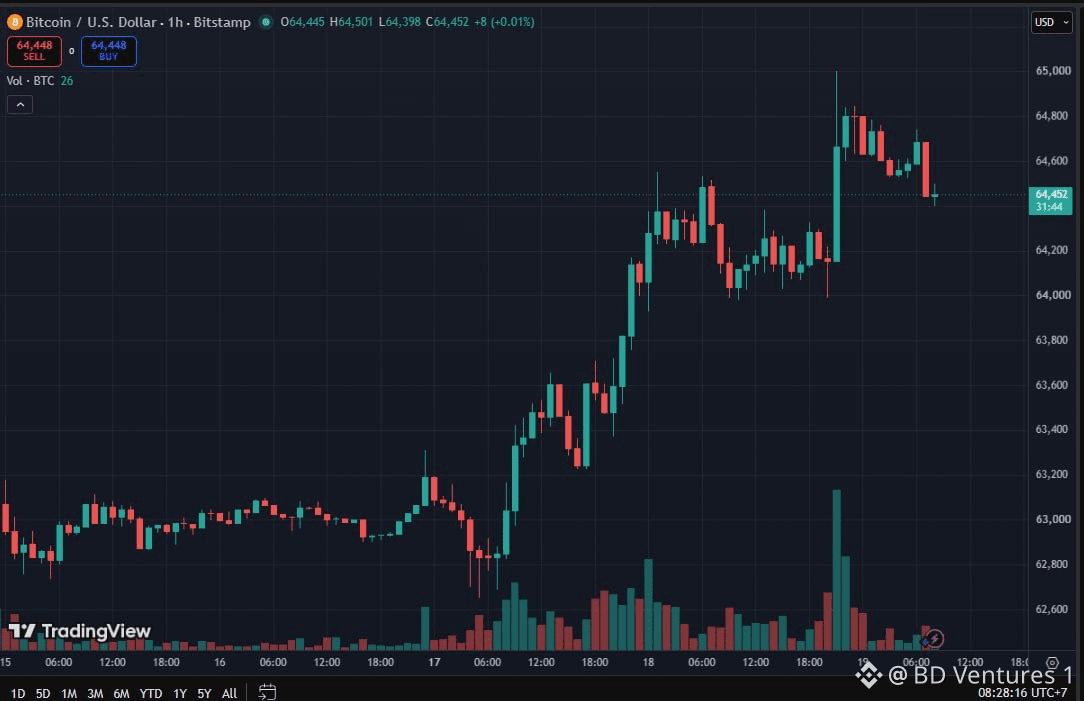The width and height of the screenshot is (1084, 701).
Task: Open the USD currency dropdown
Action: [1052, 22]
